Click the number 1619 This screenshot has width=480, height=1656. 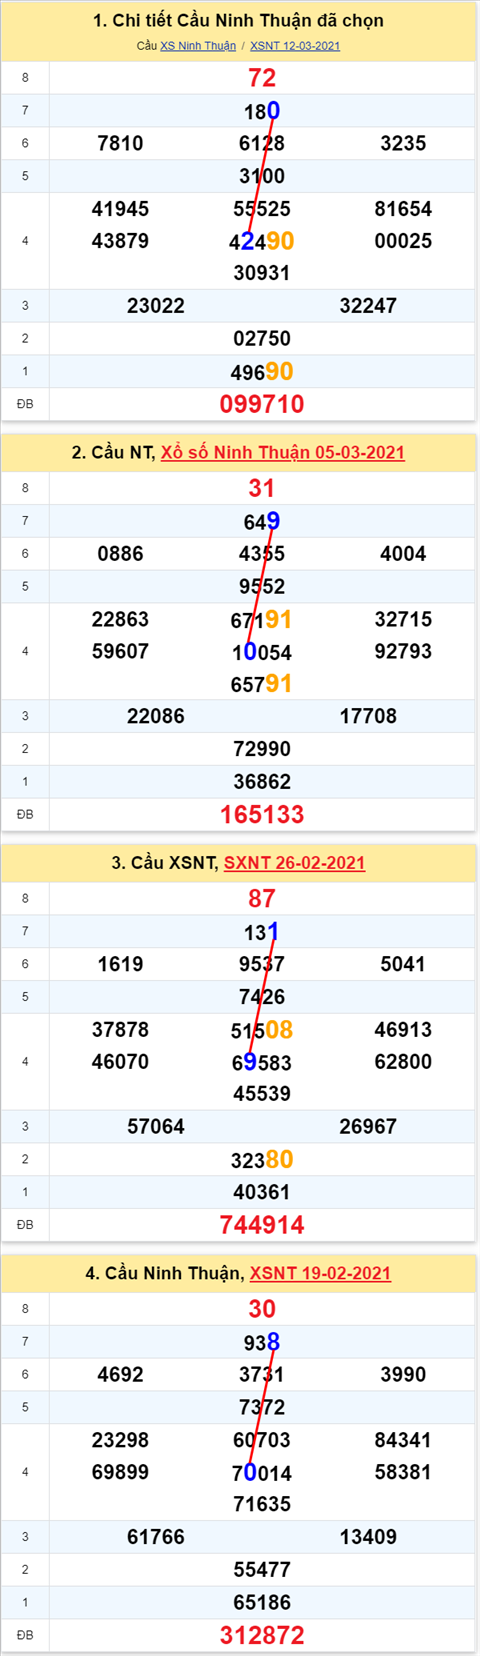(x=120, y=964)
